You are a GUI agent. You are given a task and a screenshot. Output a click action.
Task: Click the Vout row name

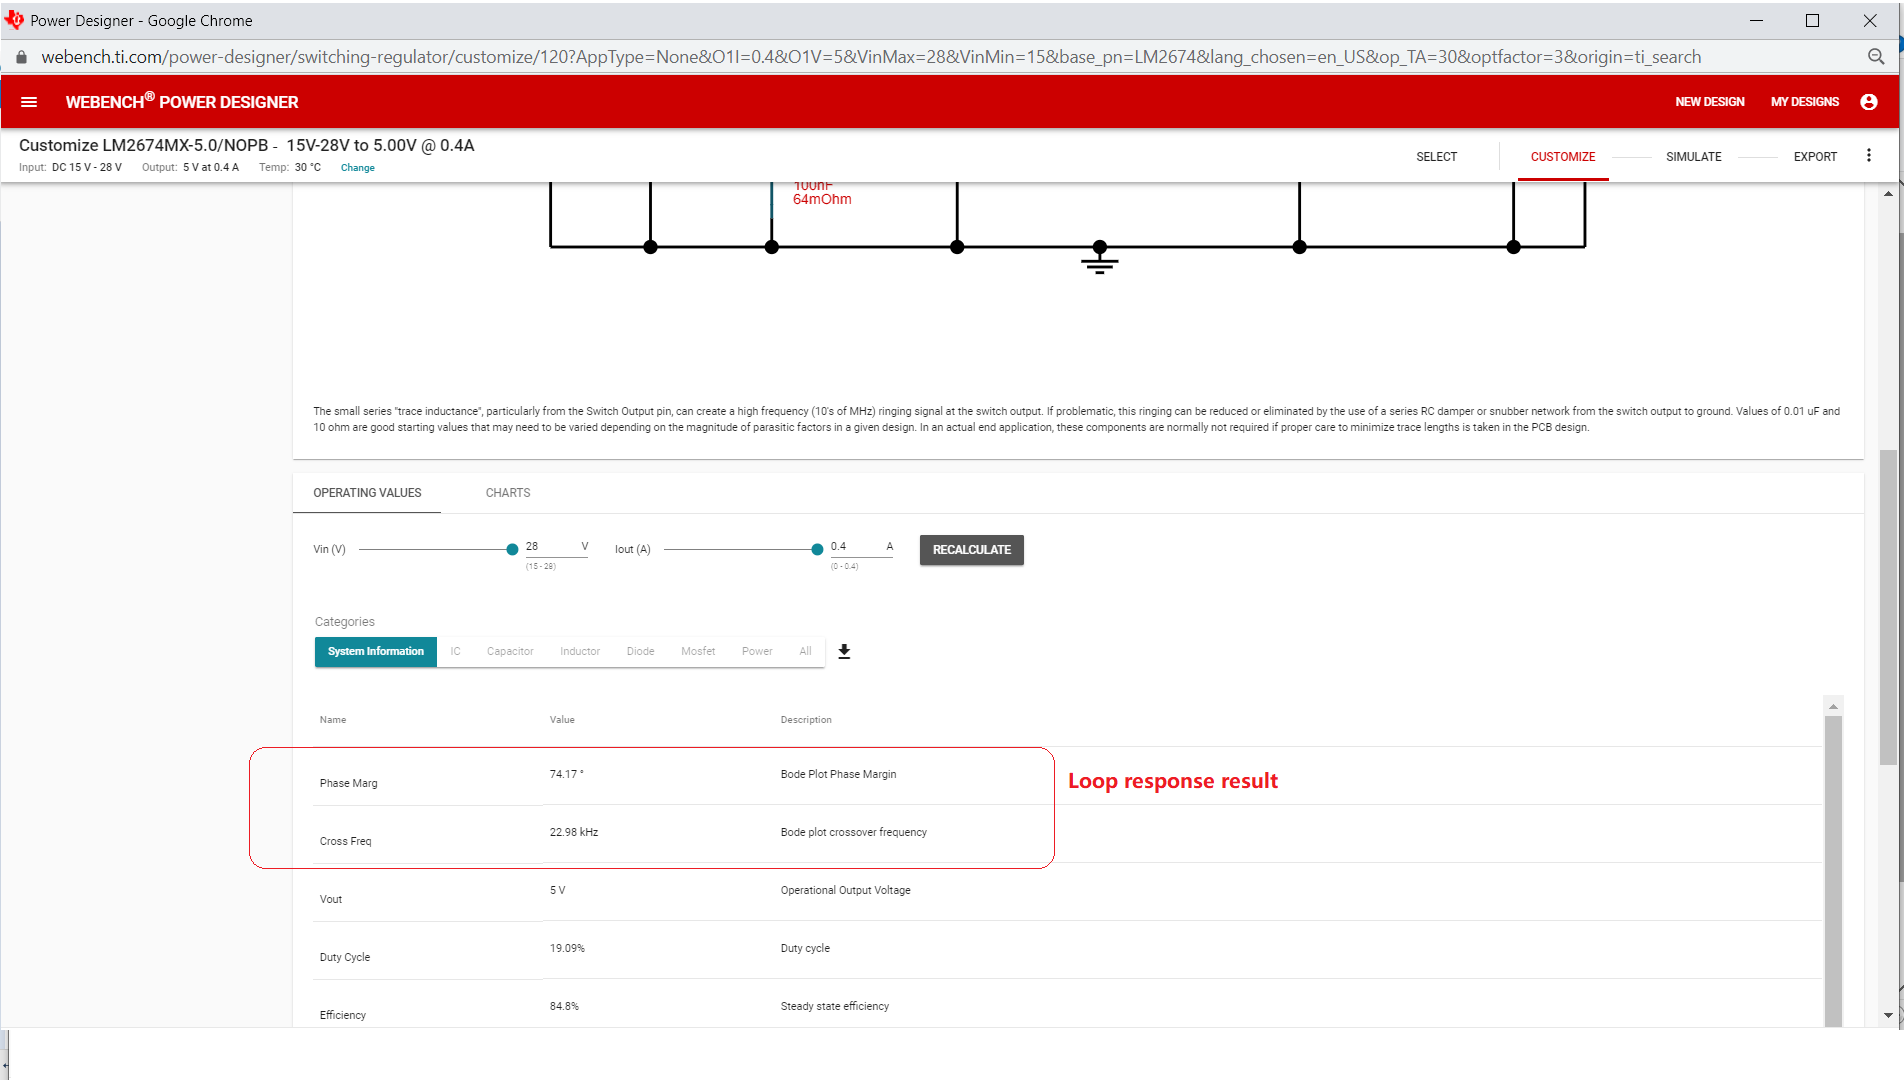click(330, 899)
